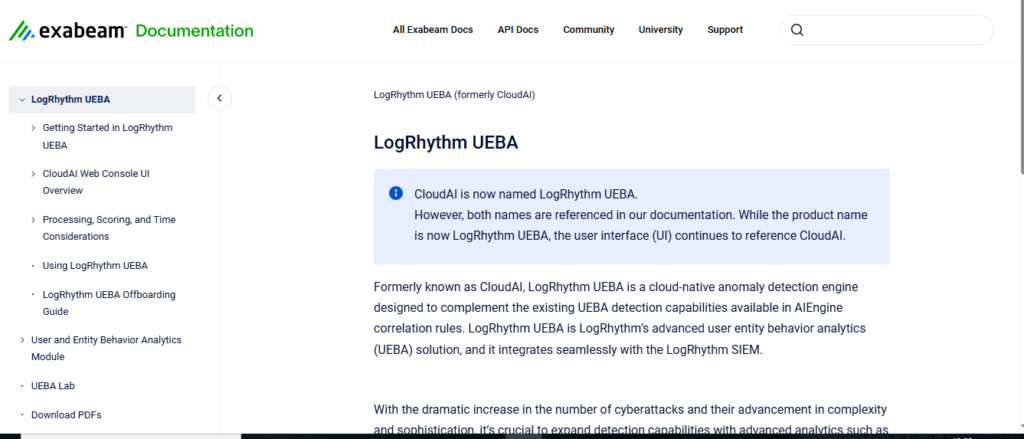Expand User and Entity Behavior Analytics Module
This screenshot has width=1024, height=439.
(x=22, y=340)
